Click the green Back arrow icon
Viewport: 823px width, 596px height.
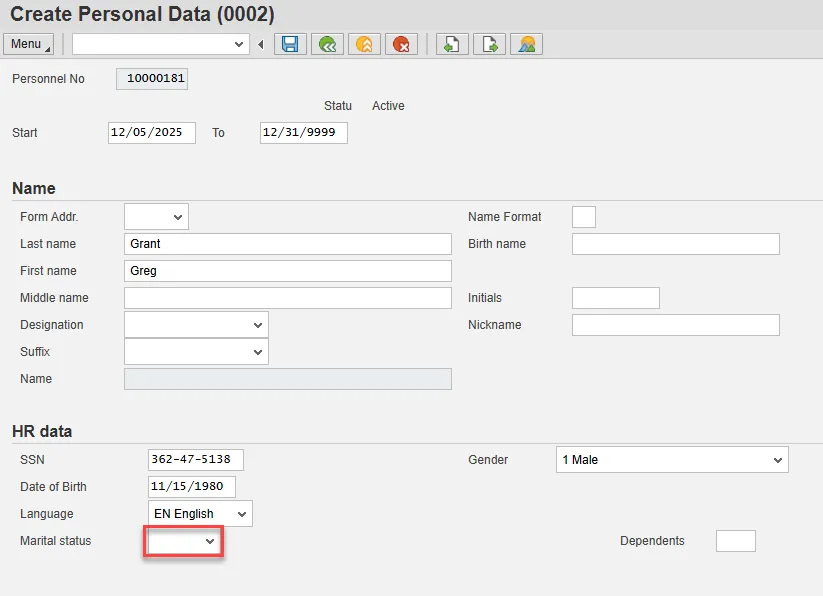coord(327,44)
